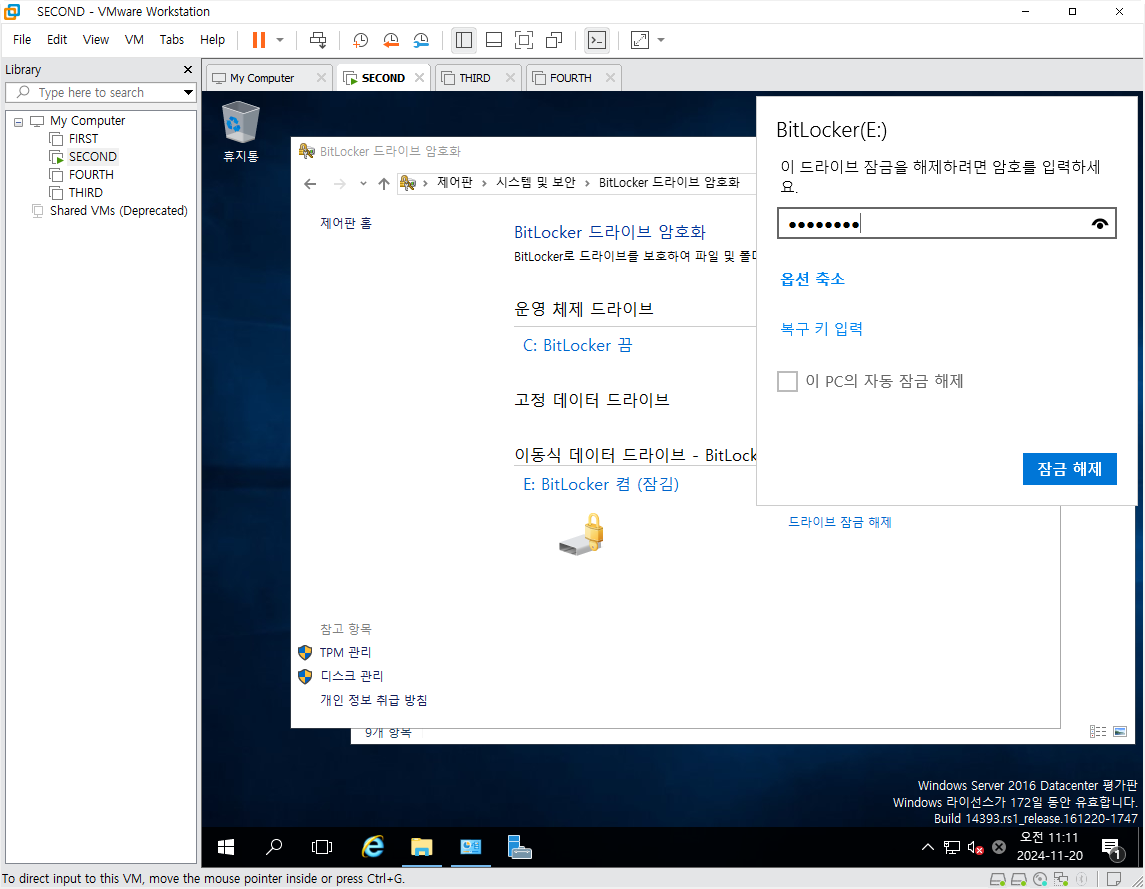Viewport: 1145px width, 889px height.
Task: Open the Tabs menu
Action: (172, 39)
